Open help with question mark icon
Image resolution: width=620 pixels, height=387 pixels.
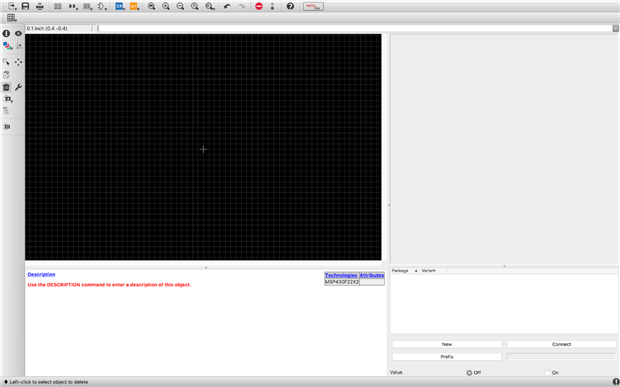(x=290, y=6)
